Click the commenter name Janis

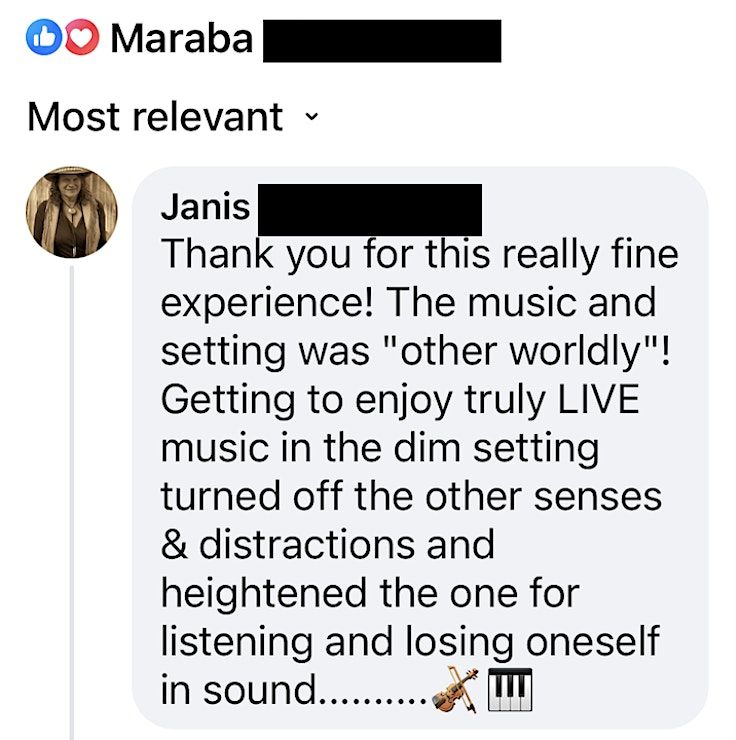click(205, 207)
